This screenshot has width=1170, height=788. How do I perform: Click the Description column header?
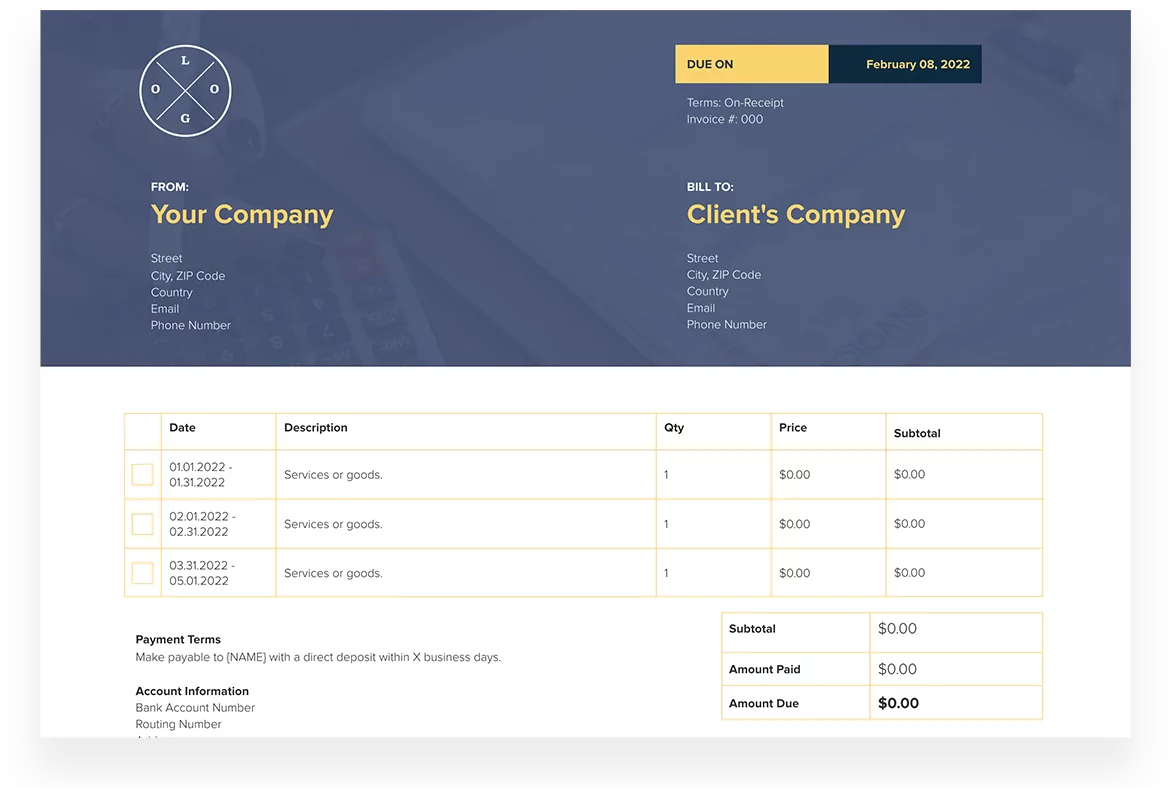pyautogui.click(x=315, y=427)
